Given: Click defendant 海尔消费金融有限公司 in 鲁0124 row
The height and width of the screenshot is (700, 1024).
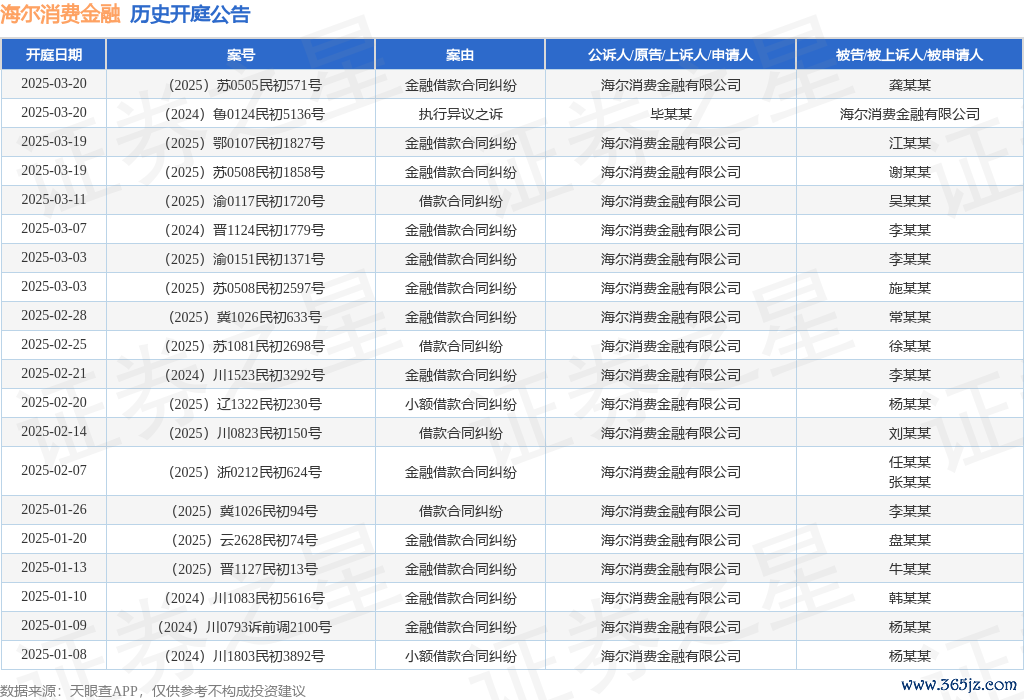Looking at the screenshot, I should click(910, 114).
